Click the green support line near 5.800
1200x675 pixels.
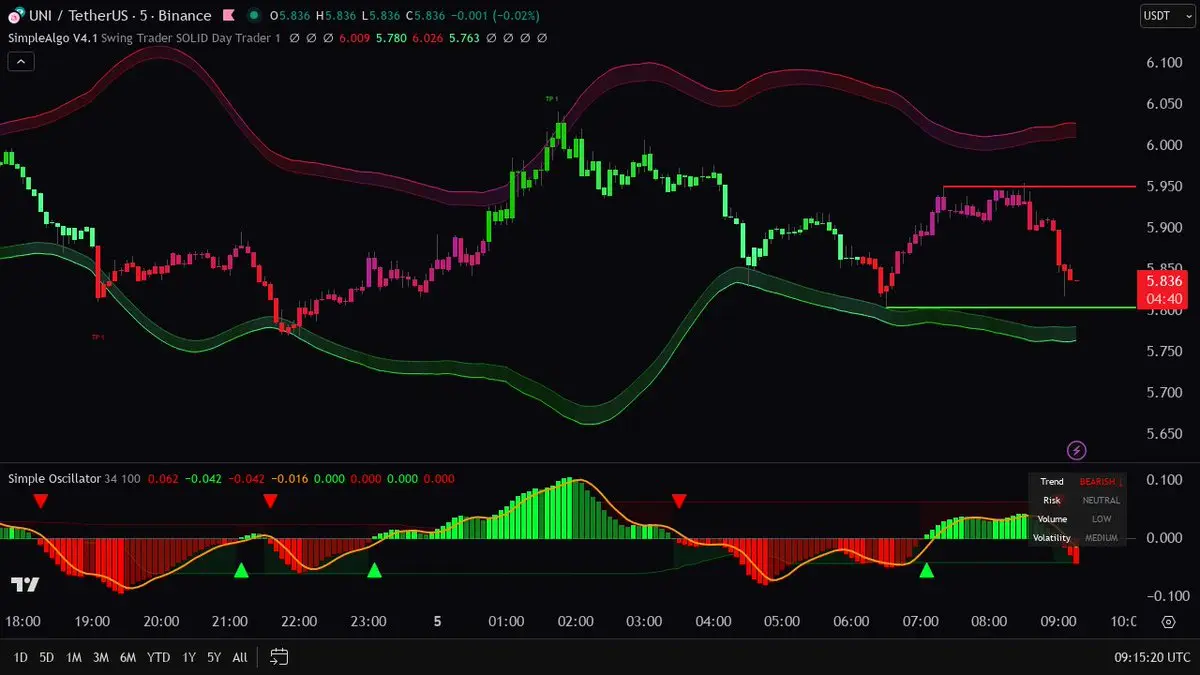pos(1010,307)
